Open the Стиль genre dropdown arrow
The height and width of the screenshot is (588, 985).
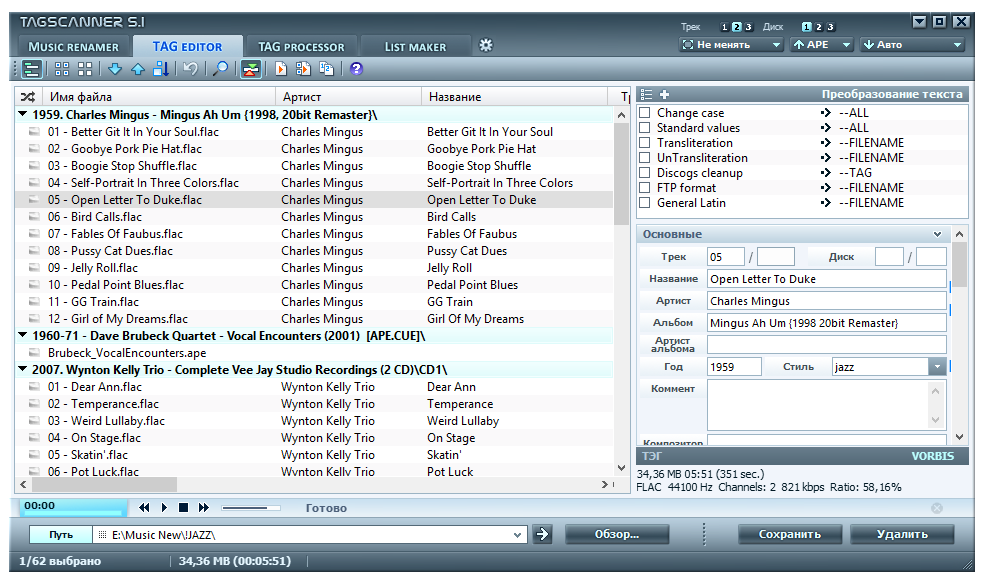937,367
